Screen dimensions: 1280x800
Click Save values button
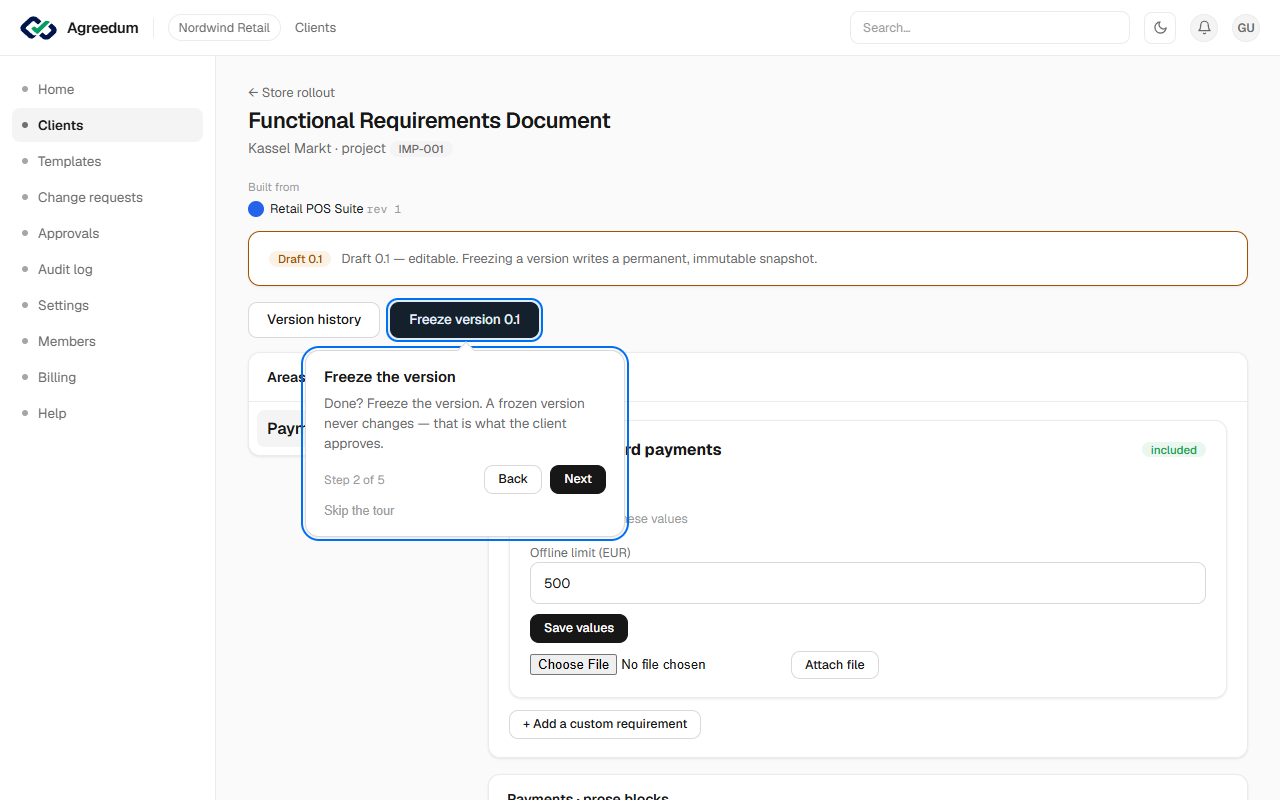tap(579, 628)
